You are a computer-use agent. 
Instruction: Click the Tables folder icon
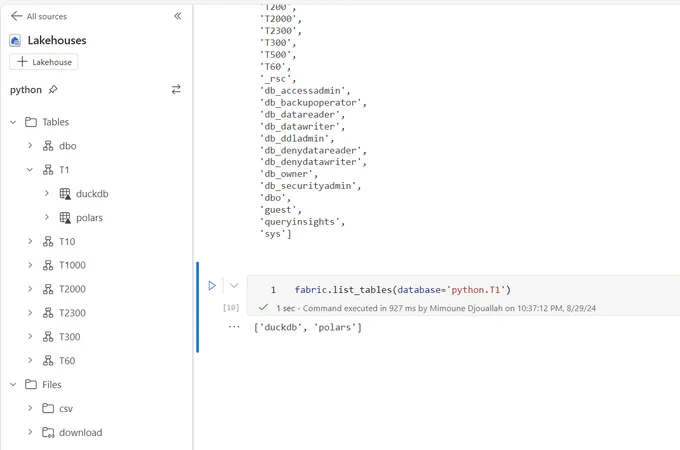click(31, 122)
